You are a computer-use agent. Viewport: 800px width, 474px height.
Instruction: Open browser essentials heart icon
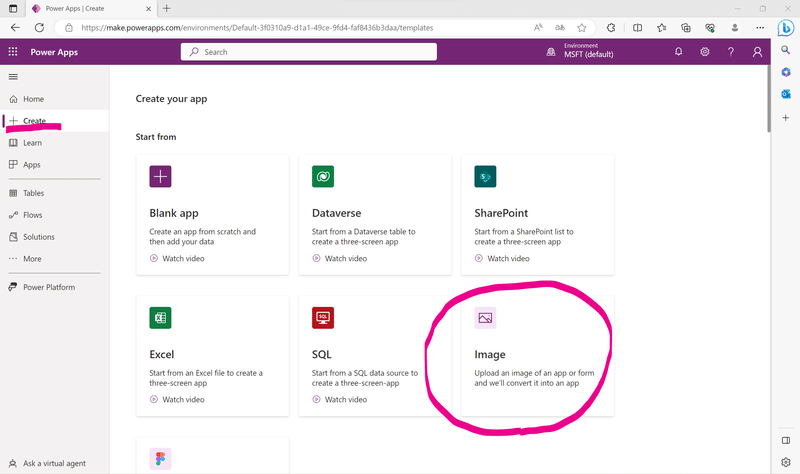(710, 28)
